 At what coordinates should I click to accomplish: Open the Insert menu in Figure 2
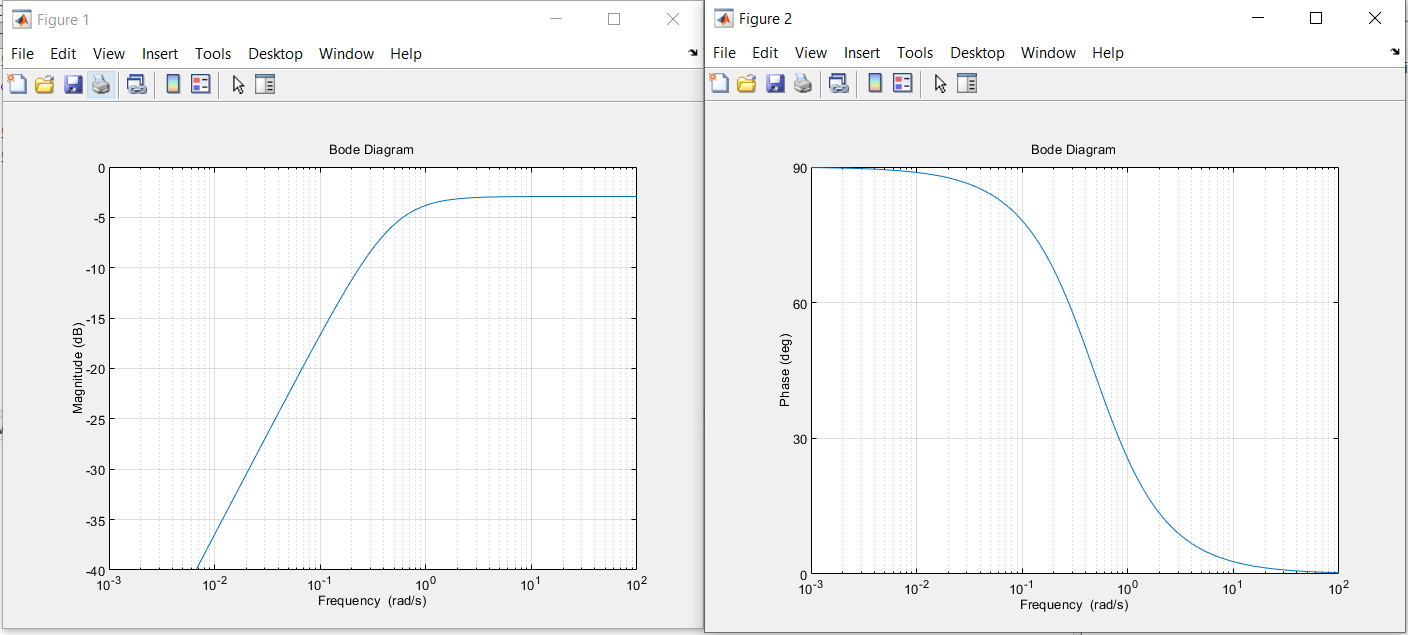(862, 52)
